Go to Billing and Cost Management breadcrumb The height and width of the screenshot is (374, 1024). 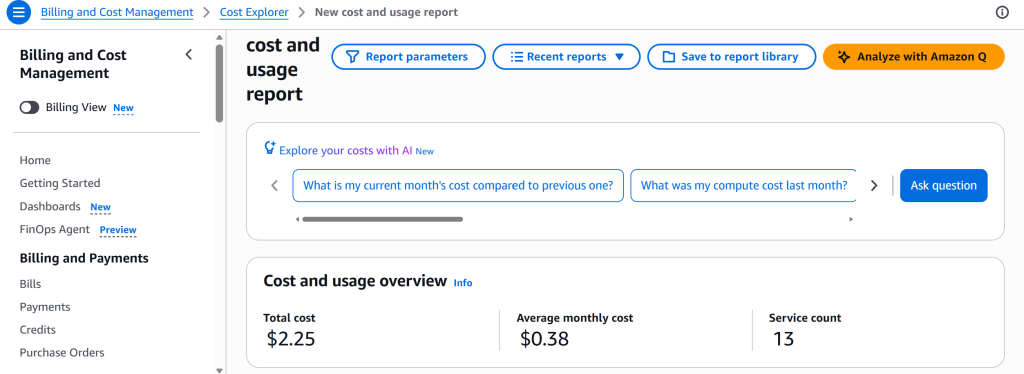pyautogui.click(x=117, y=12)
